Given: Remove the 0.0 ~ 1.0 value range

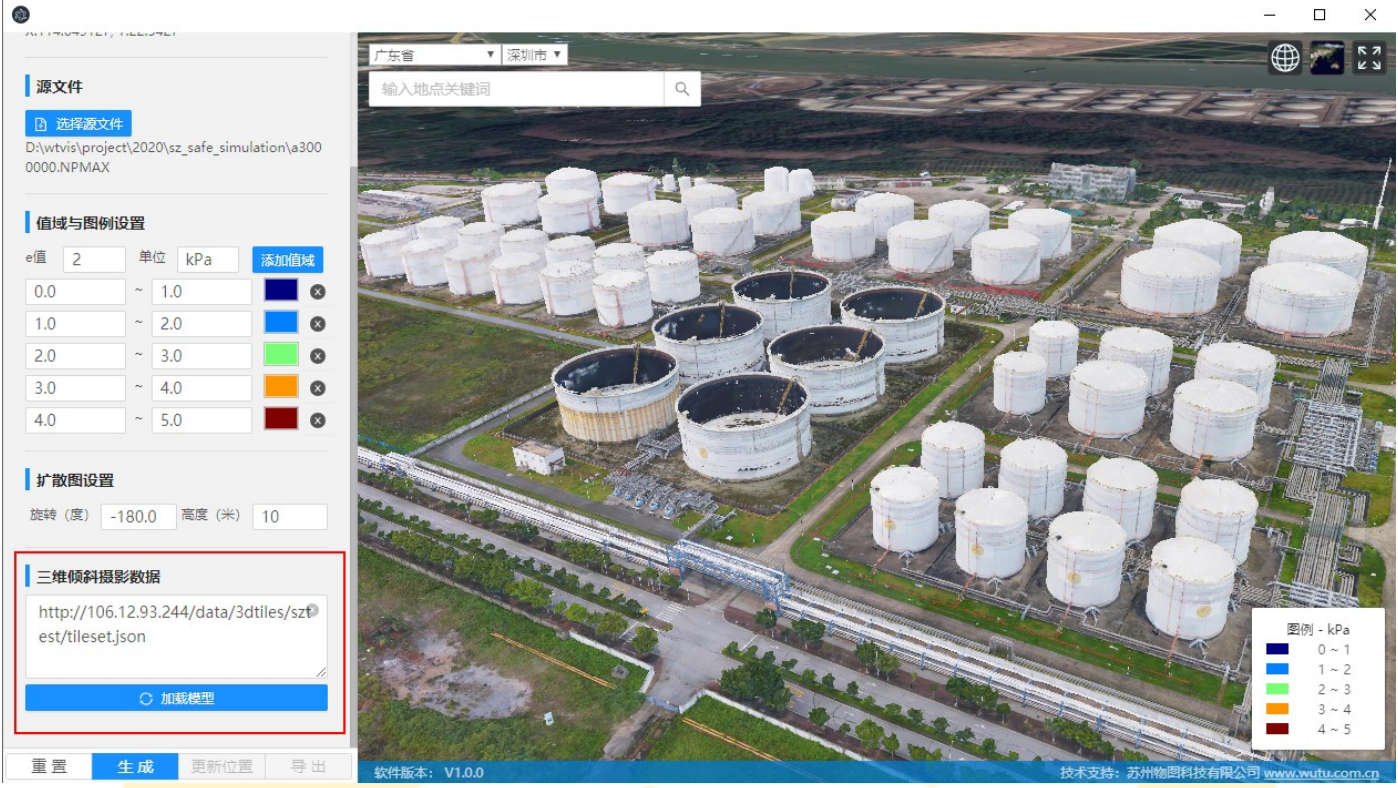Looking at the screenshot, I should (x=318, y=292).
